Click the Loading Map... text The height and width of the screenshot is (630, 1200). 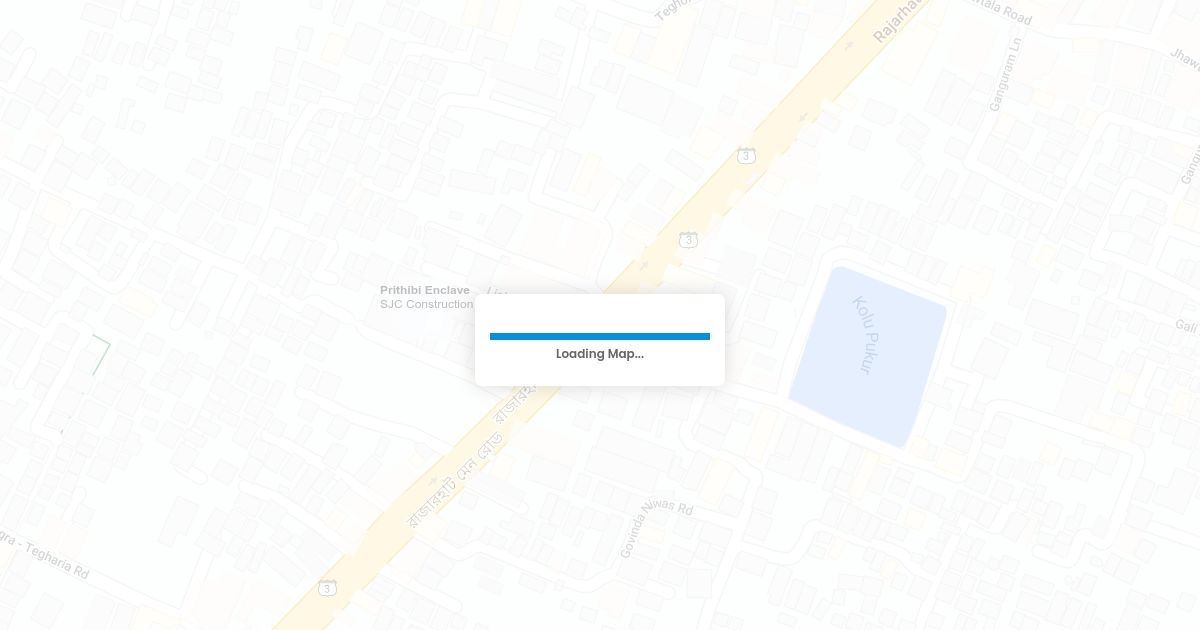[x=600, y=354]
